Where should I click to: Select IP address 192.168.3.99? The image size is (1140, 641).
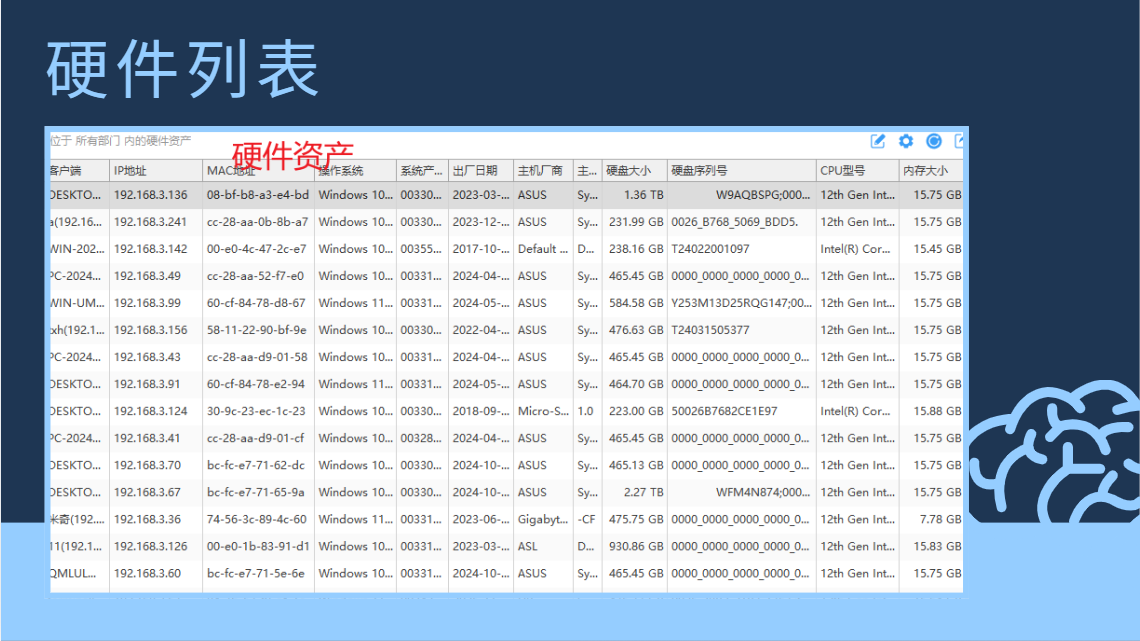[x=148, y=303]
